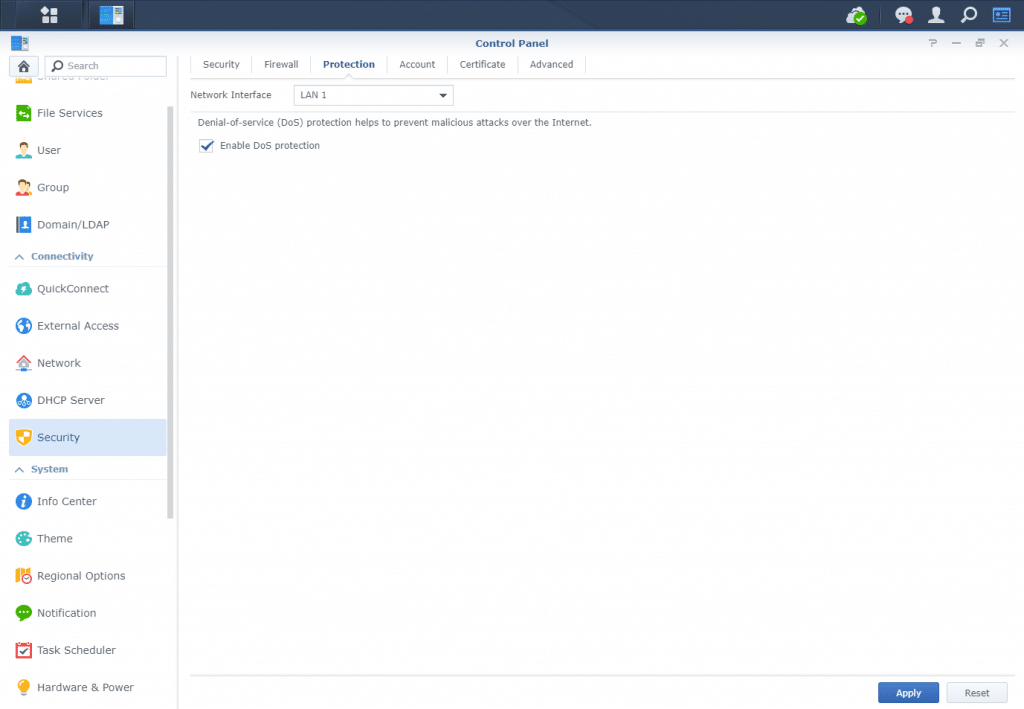Apply the protection settings
The image size is (1024, 709).
coord(907,692)
